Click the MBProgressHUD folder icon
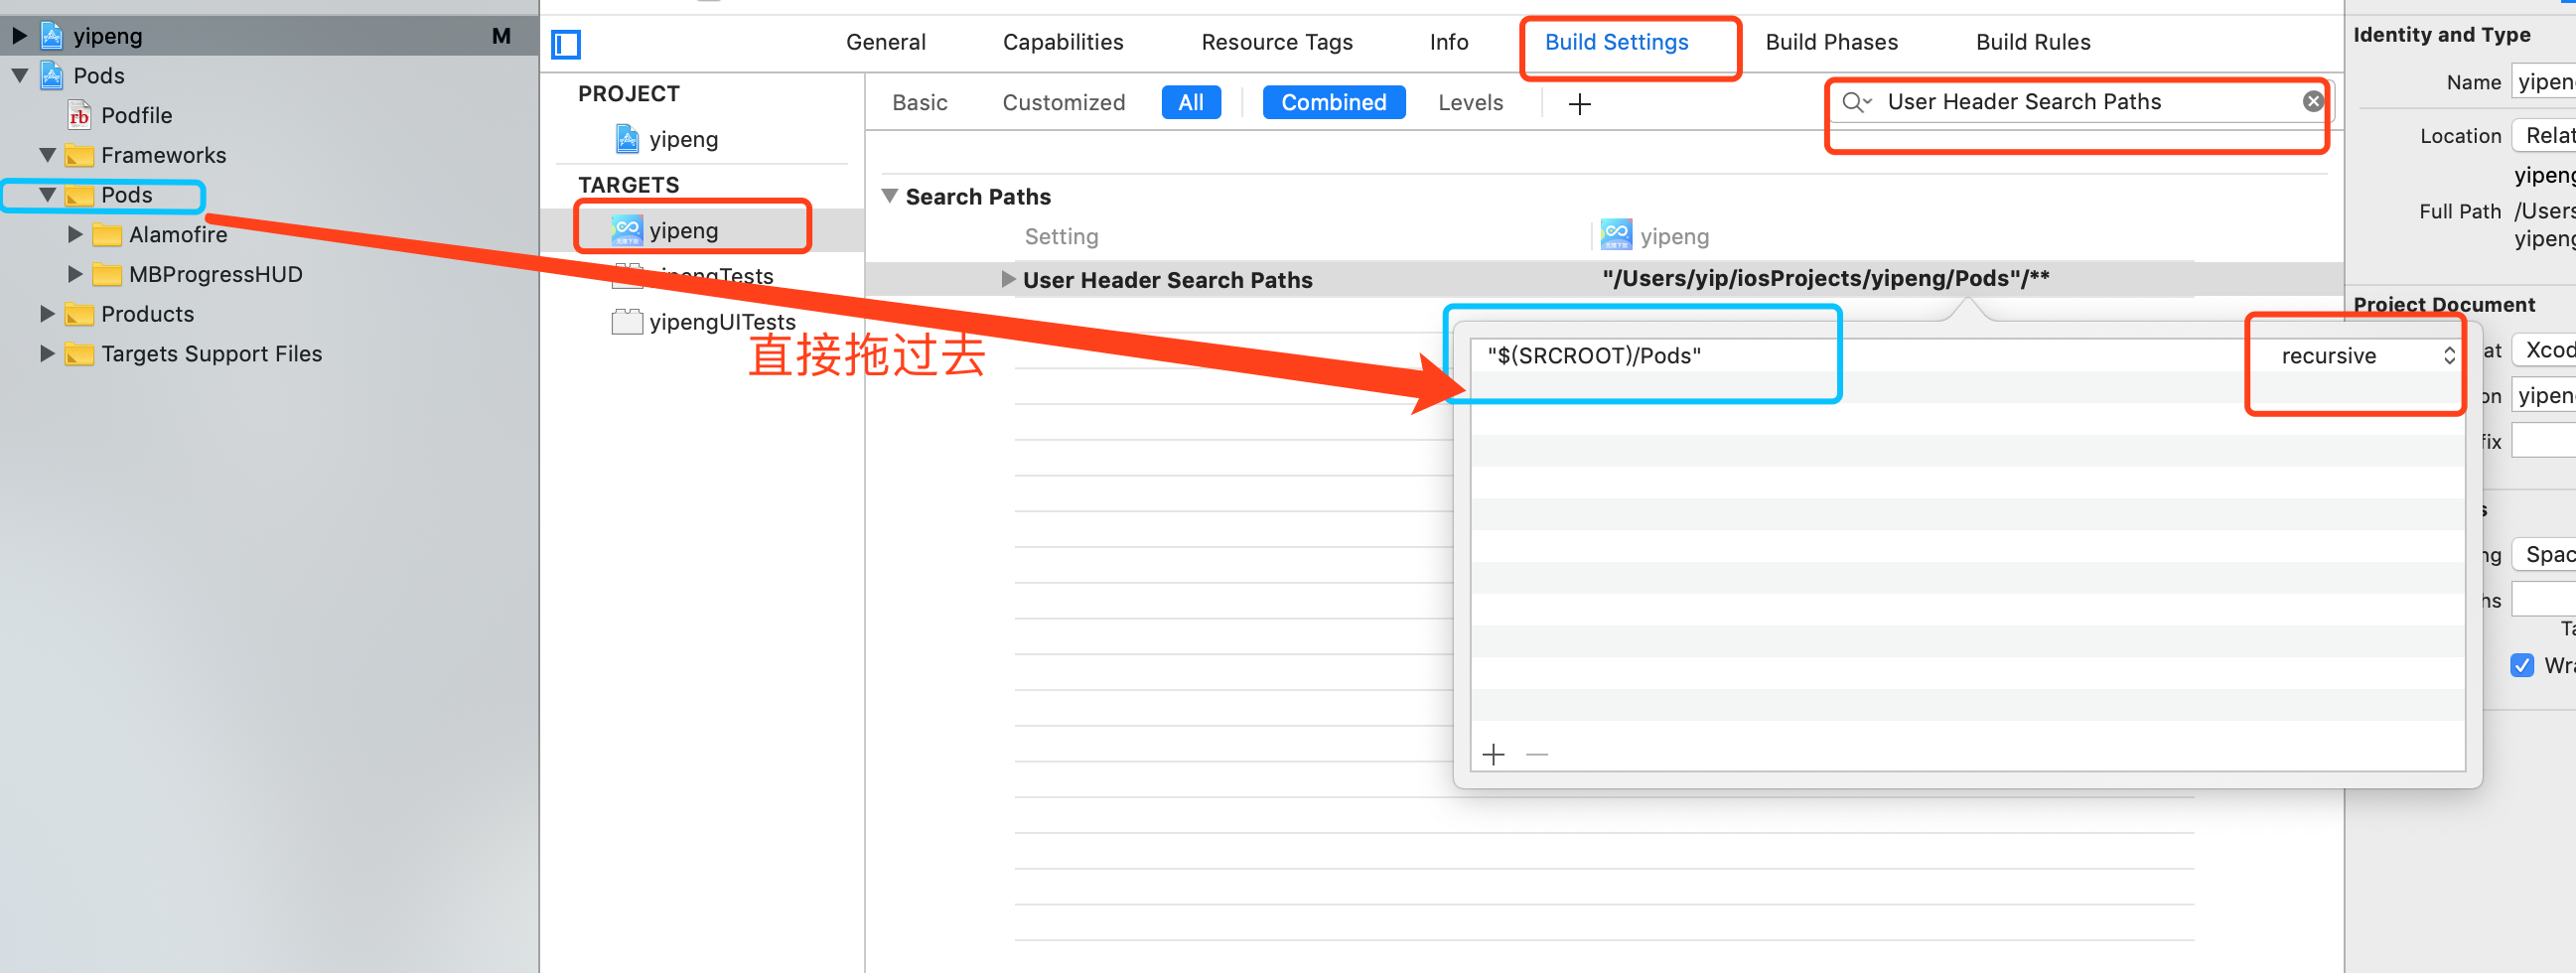This screenshot has width=2576, height=973. click(x=107, y=275)
